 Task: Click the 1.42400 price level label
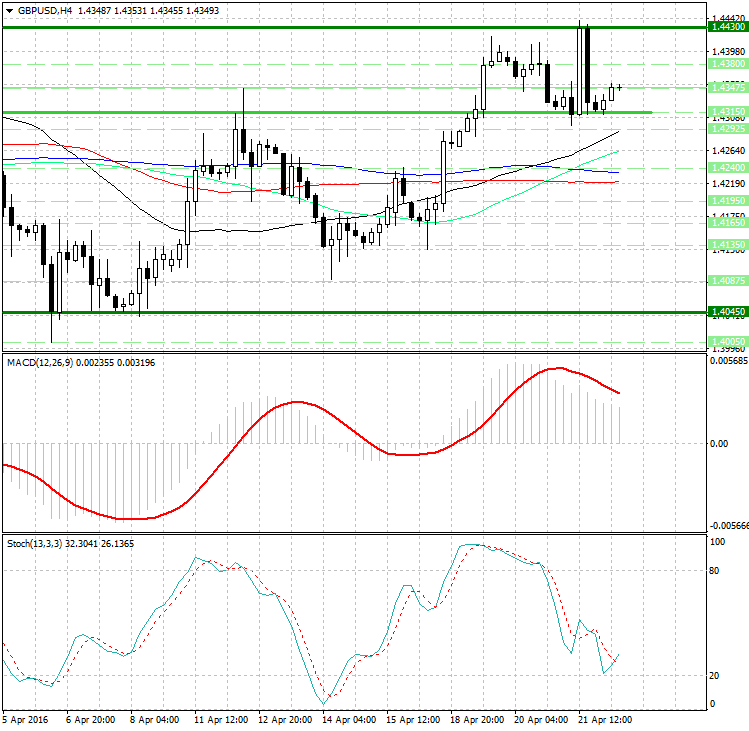pos(726,167)
